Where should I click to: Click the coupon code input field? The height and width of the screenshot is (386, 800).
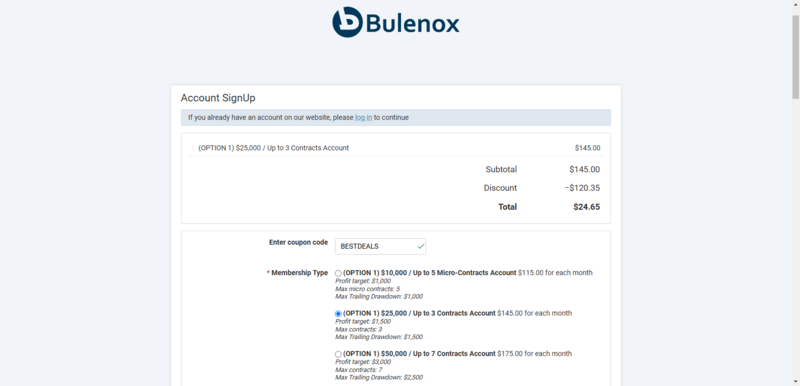point(380,246)
